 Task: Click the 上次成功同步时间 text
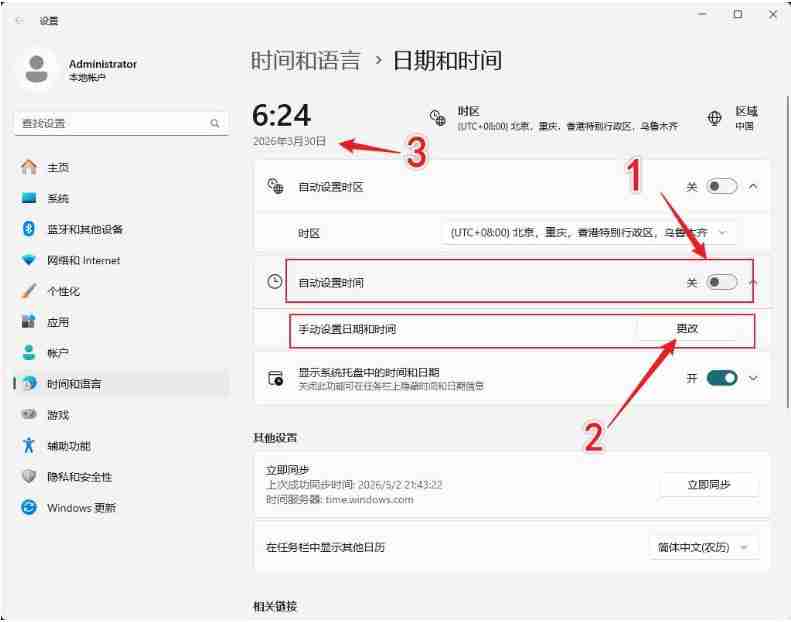tap(354, 484)
